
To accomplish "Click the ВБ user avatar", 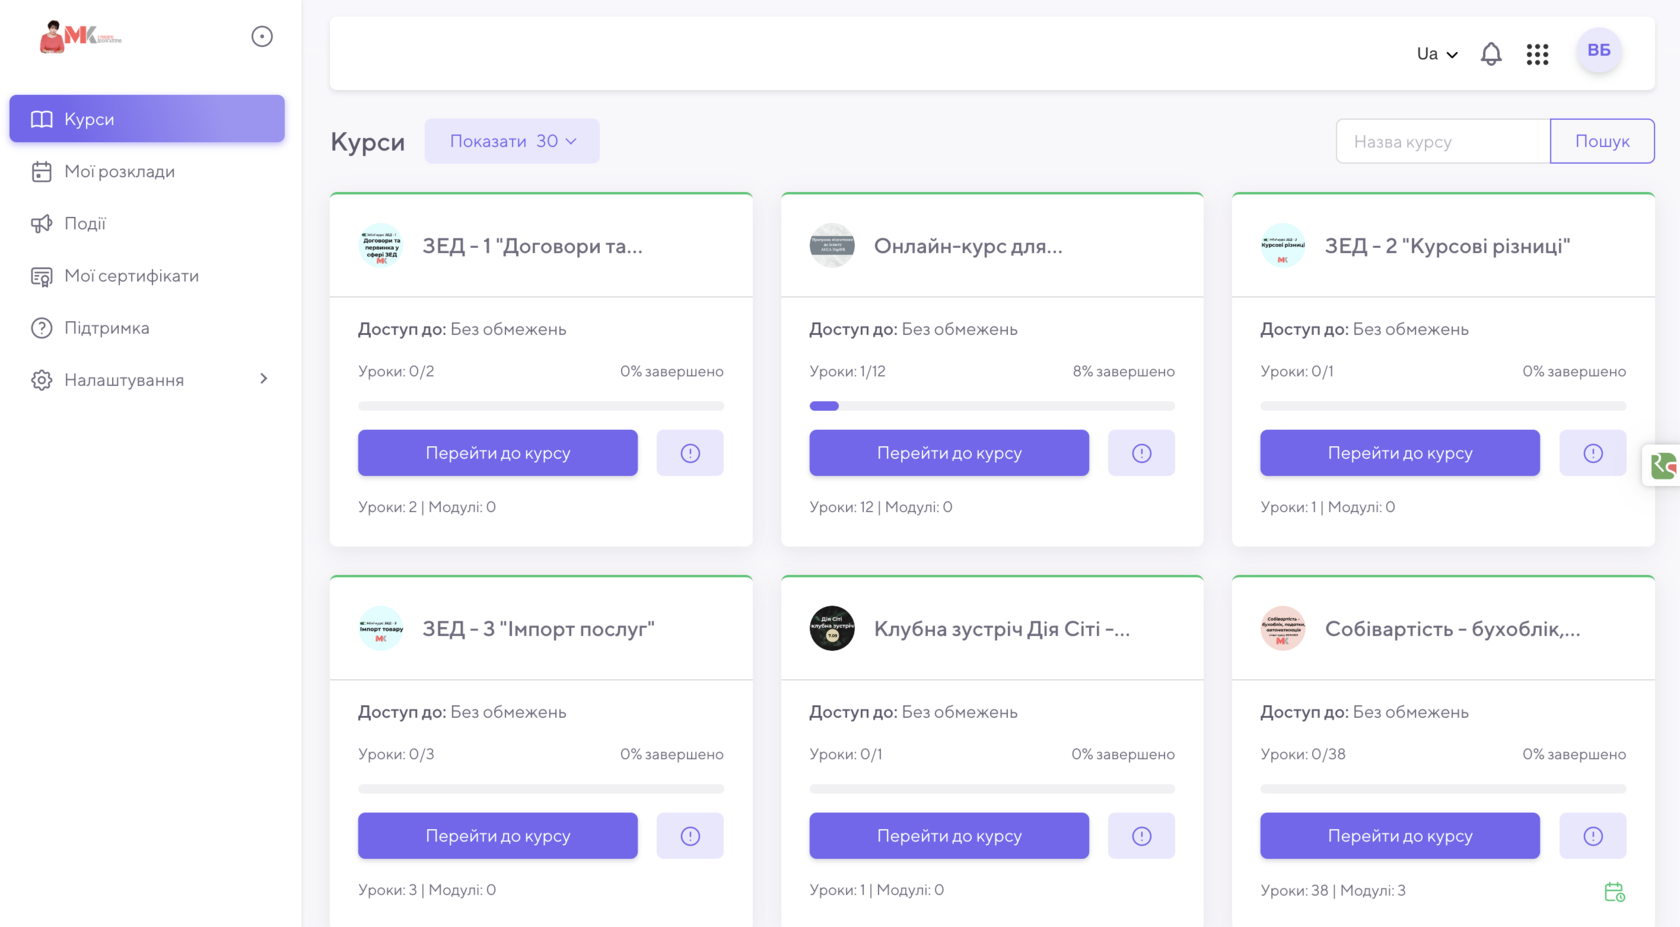I will point(1598,51).
